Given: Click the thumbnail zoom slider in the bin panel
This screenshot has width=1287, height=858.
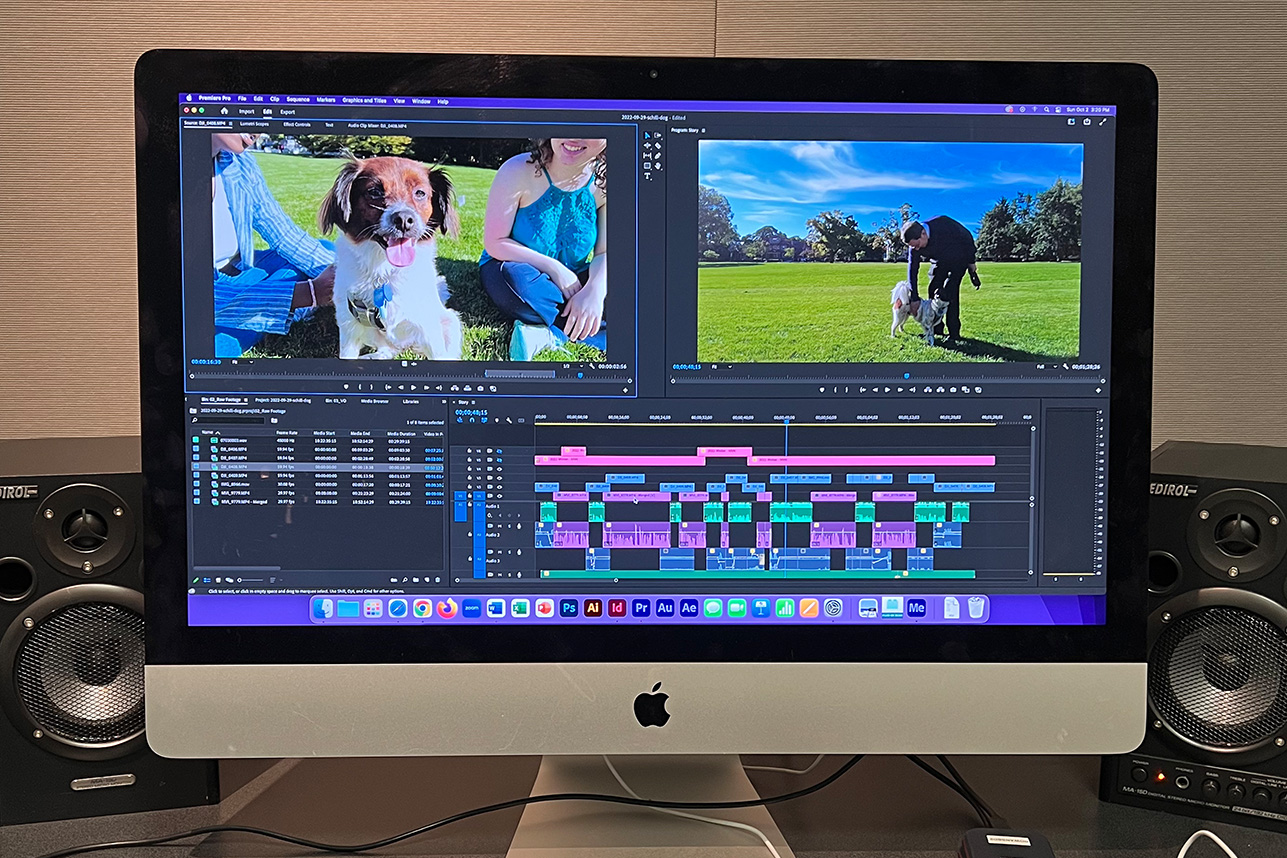Looking at the screenshot, I should click(x=250, y=579).
